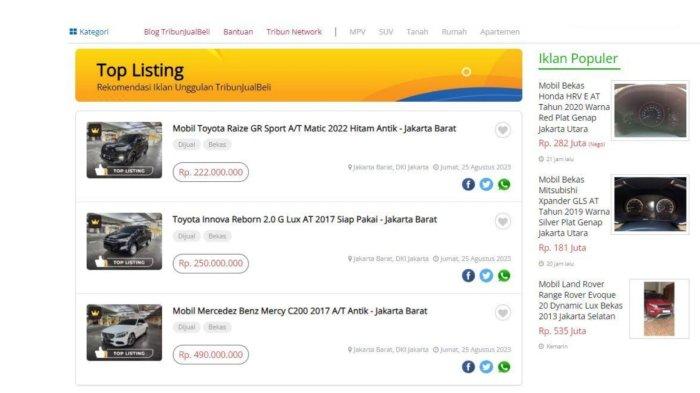Image resolution: width=700 pixels, height=393 pixels.
Task: Click Innova Reborn listing date text
Action: point(472,259)
